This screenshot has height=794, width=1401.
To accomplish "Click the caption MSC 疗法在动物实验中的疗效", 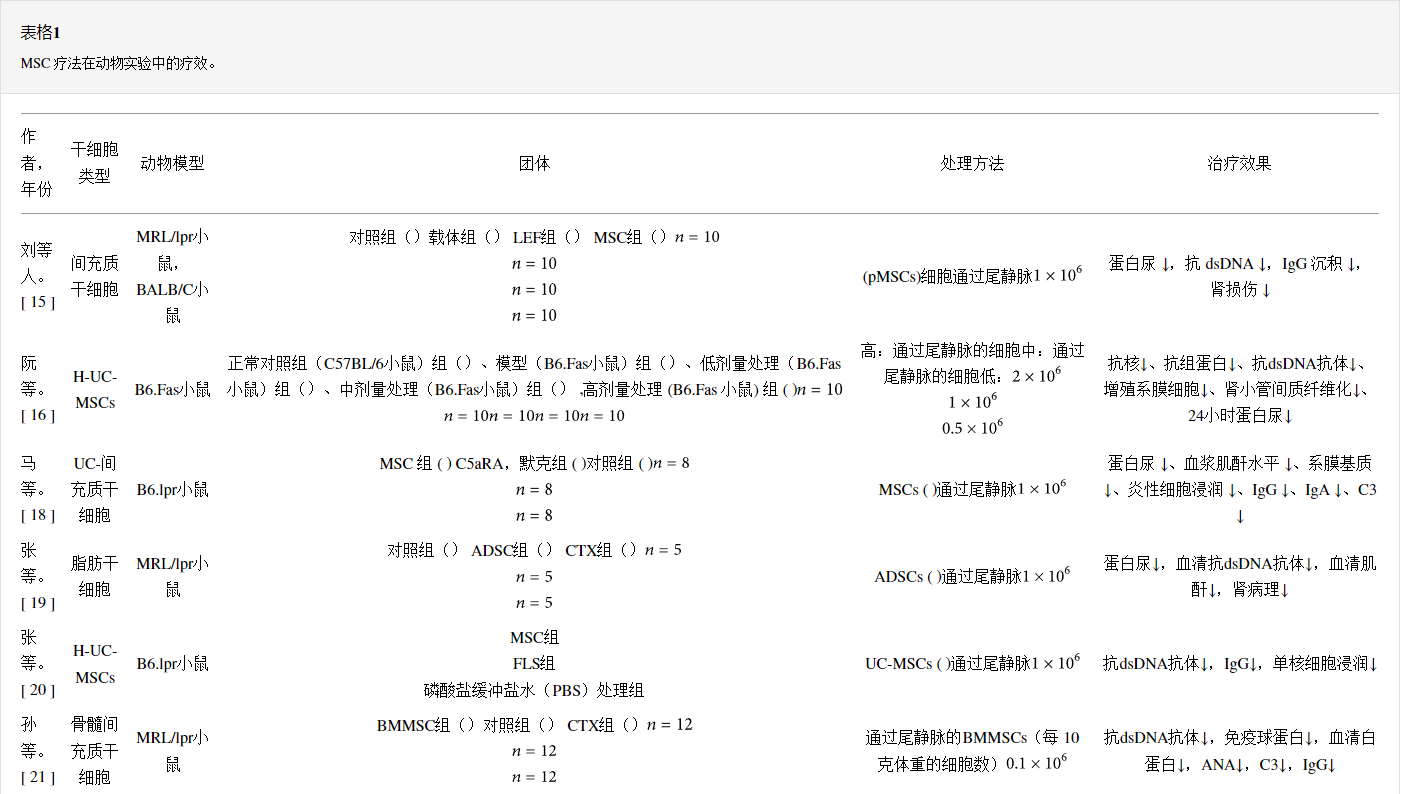I will 118,63.
